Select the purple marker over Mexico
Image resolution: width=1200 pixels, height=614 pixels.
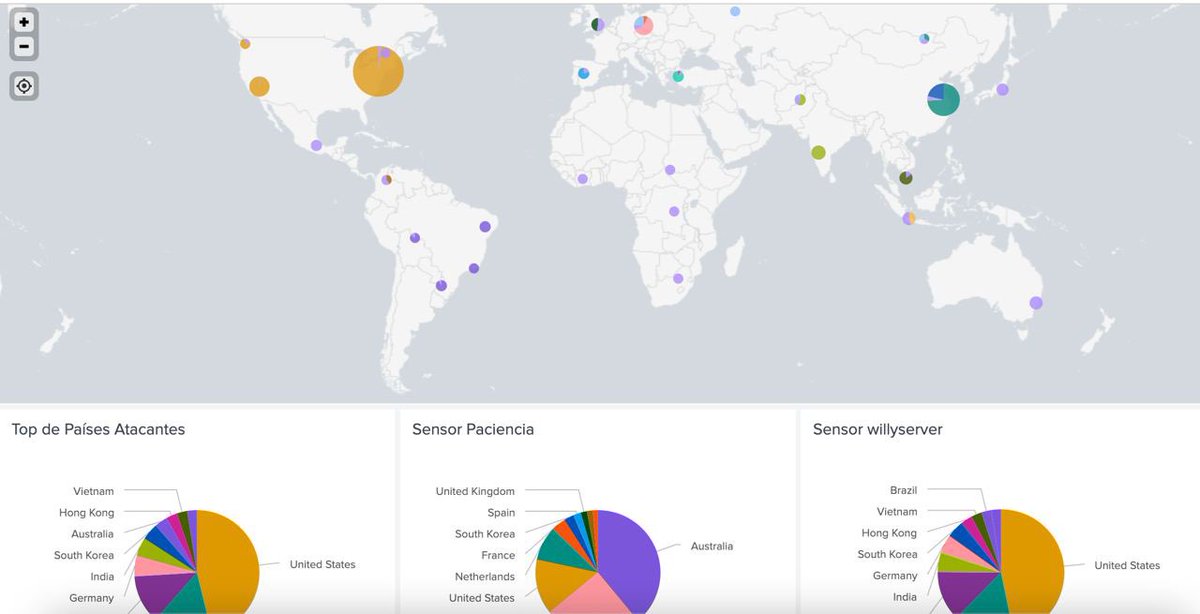316,145
